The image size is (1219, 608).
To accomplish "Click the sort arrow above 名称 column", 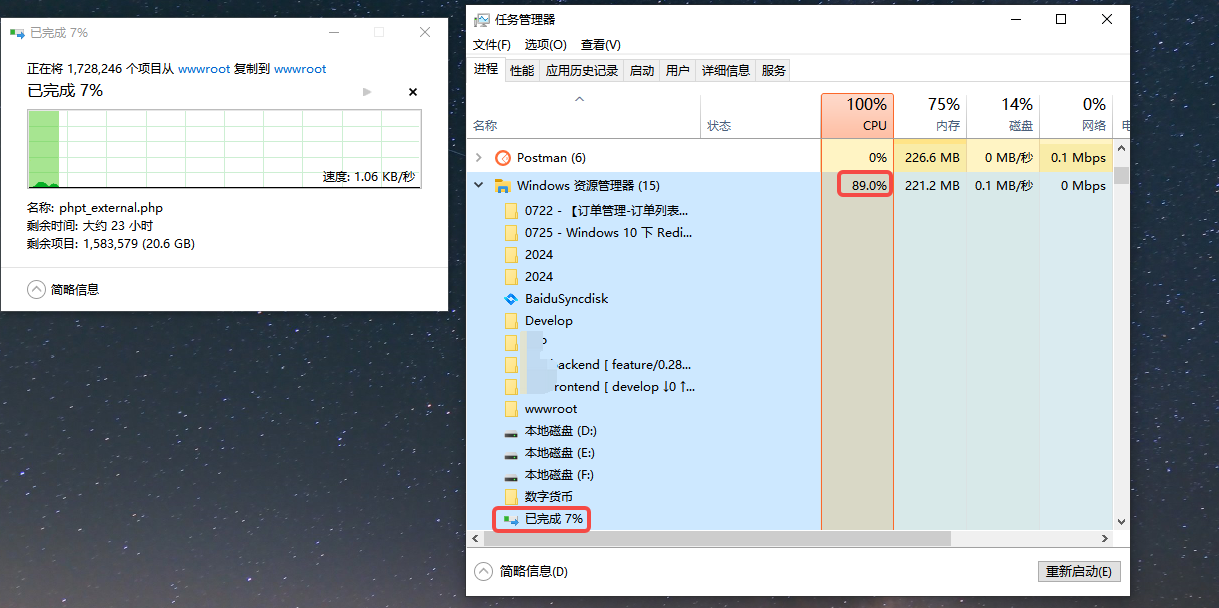I will coord(579,100).
